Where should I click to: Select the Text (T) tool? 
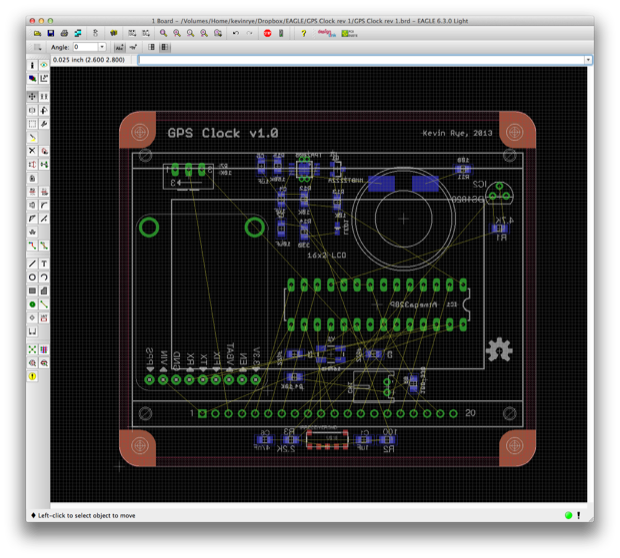pos(44,264)
